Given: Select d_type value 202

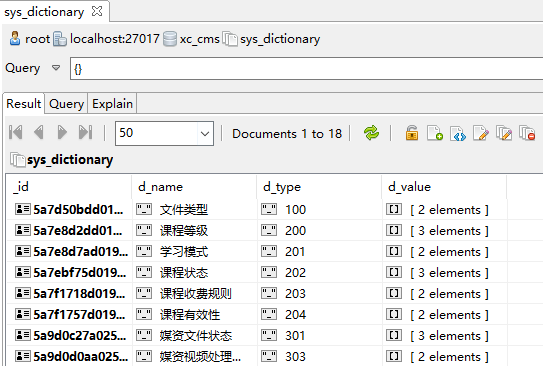Looking at the screenshot, I should coord(295,273).
